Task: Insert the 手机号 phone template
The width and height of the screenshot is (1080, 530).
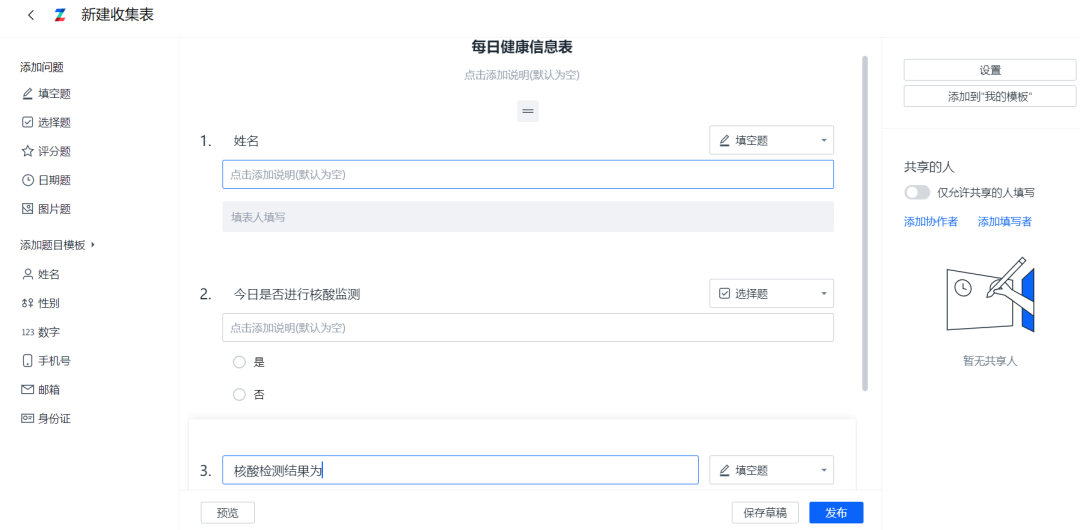Action: click(46, 360)
